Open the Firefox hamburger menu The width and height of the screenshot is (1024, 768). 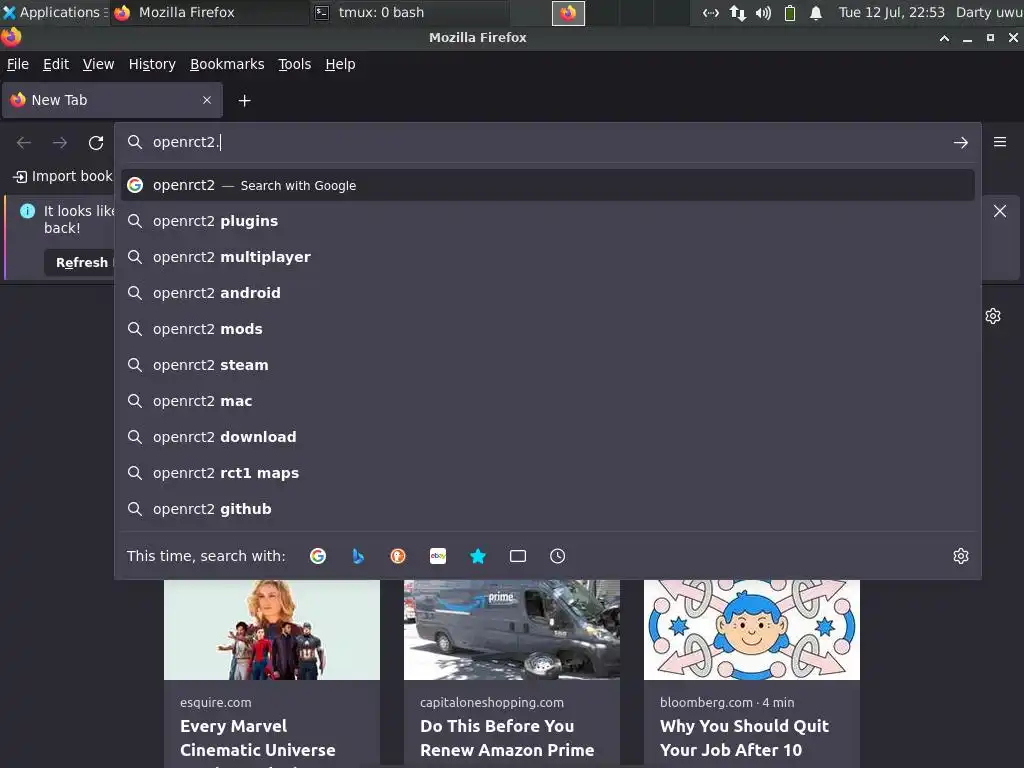tap(1000, 142)
